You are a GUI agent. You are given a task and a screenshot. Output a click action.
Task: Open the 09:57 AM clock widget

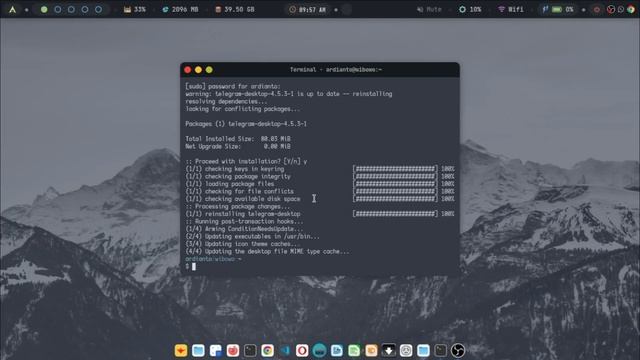point(307,9)
